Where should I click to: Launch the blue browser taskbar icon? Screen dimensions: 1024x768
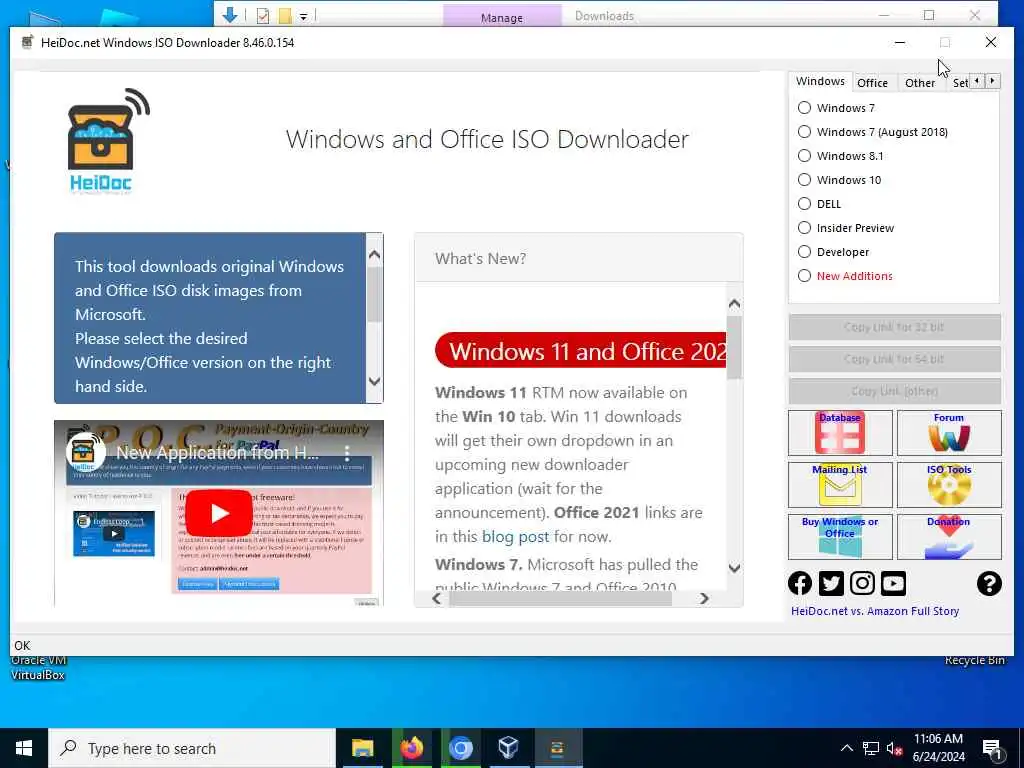pyautogui.click(x=460, y=748)
